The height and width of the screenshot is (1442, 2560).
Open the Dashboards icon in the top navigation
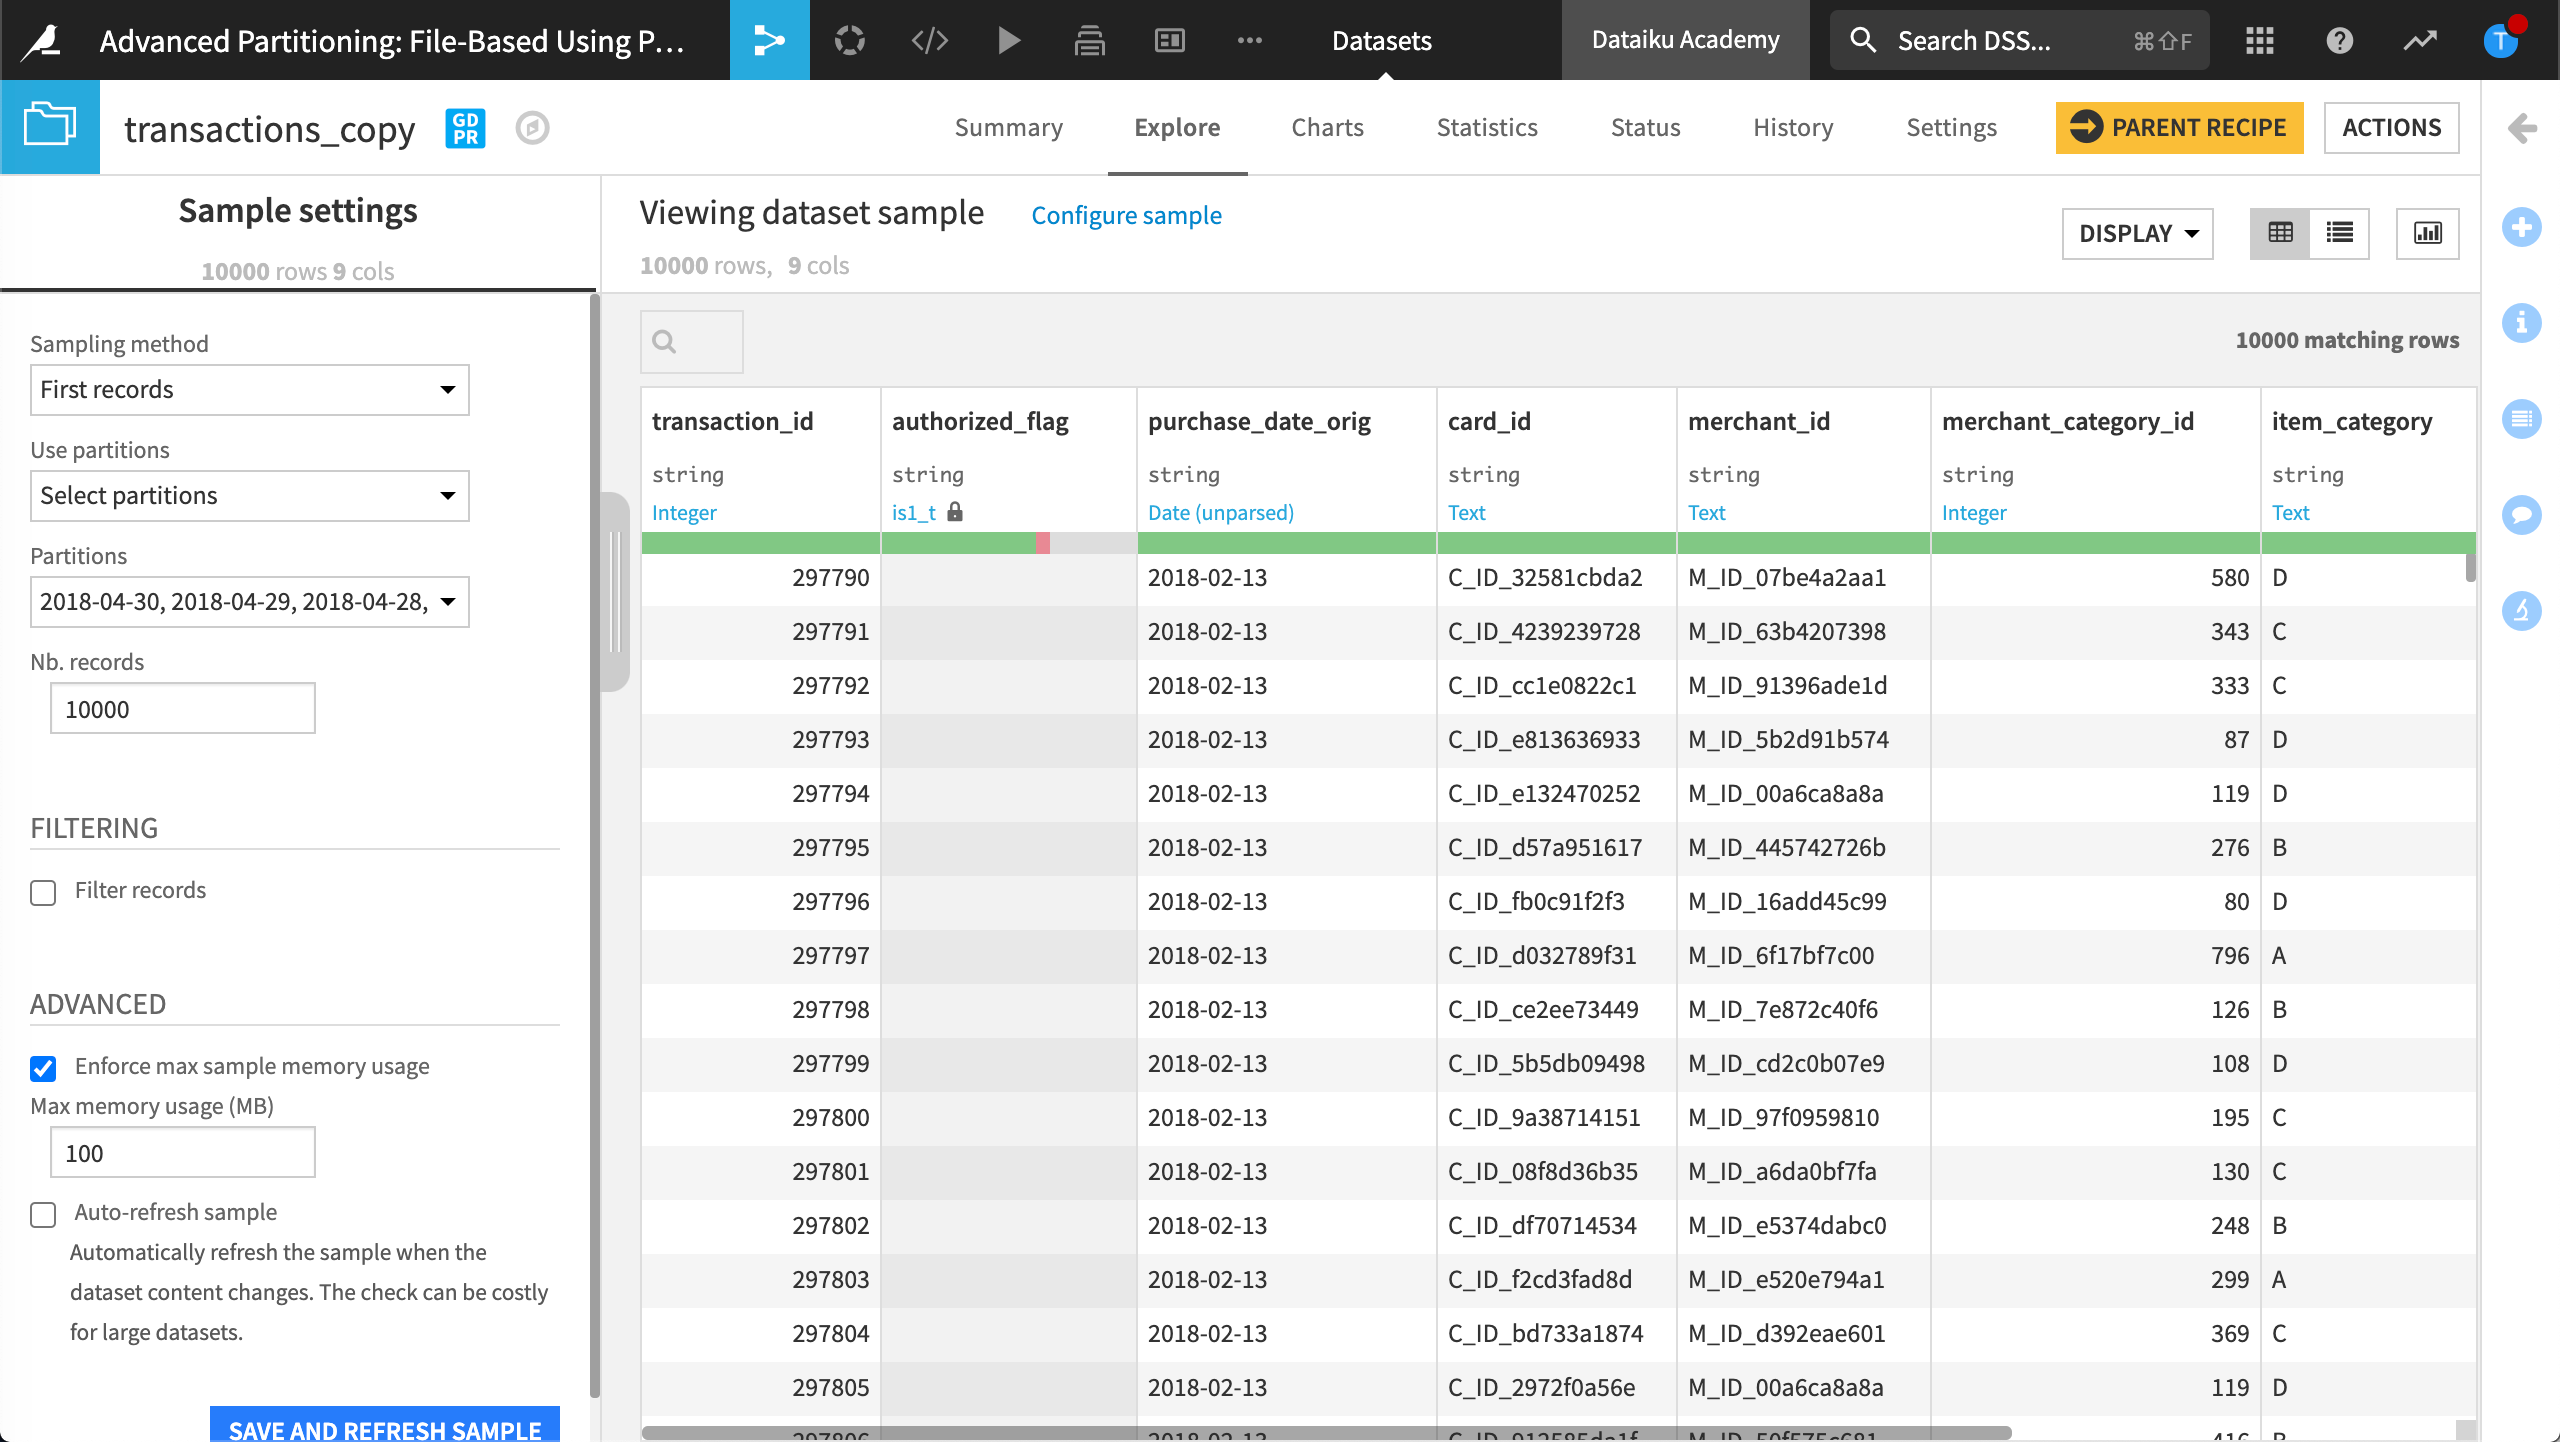coord(1168,40)
